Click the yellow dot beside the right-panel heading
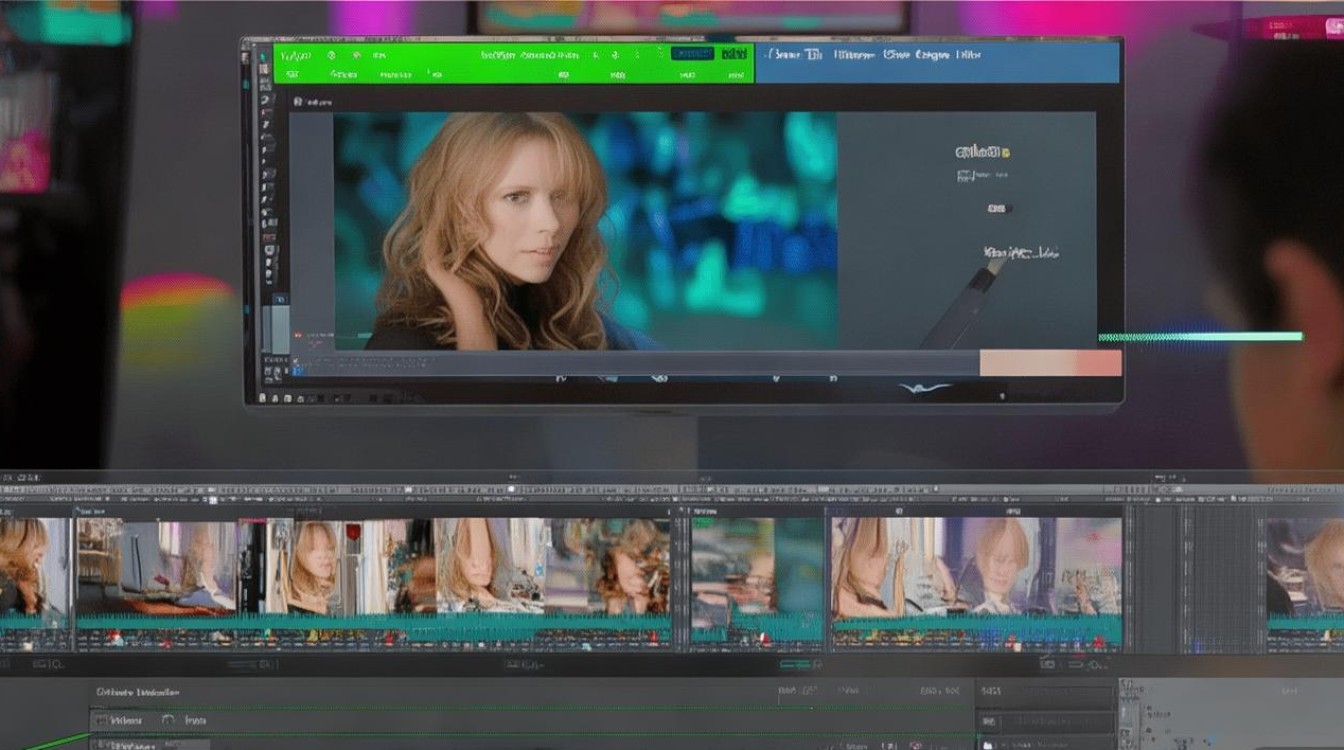 pos(1005,153)
